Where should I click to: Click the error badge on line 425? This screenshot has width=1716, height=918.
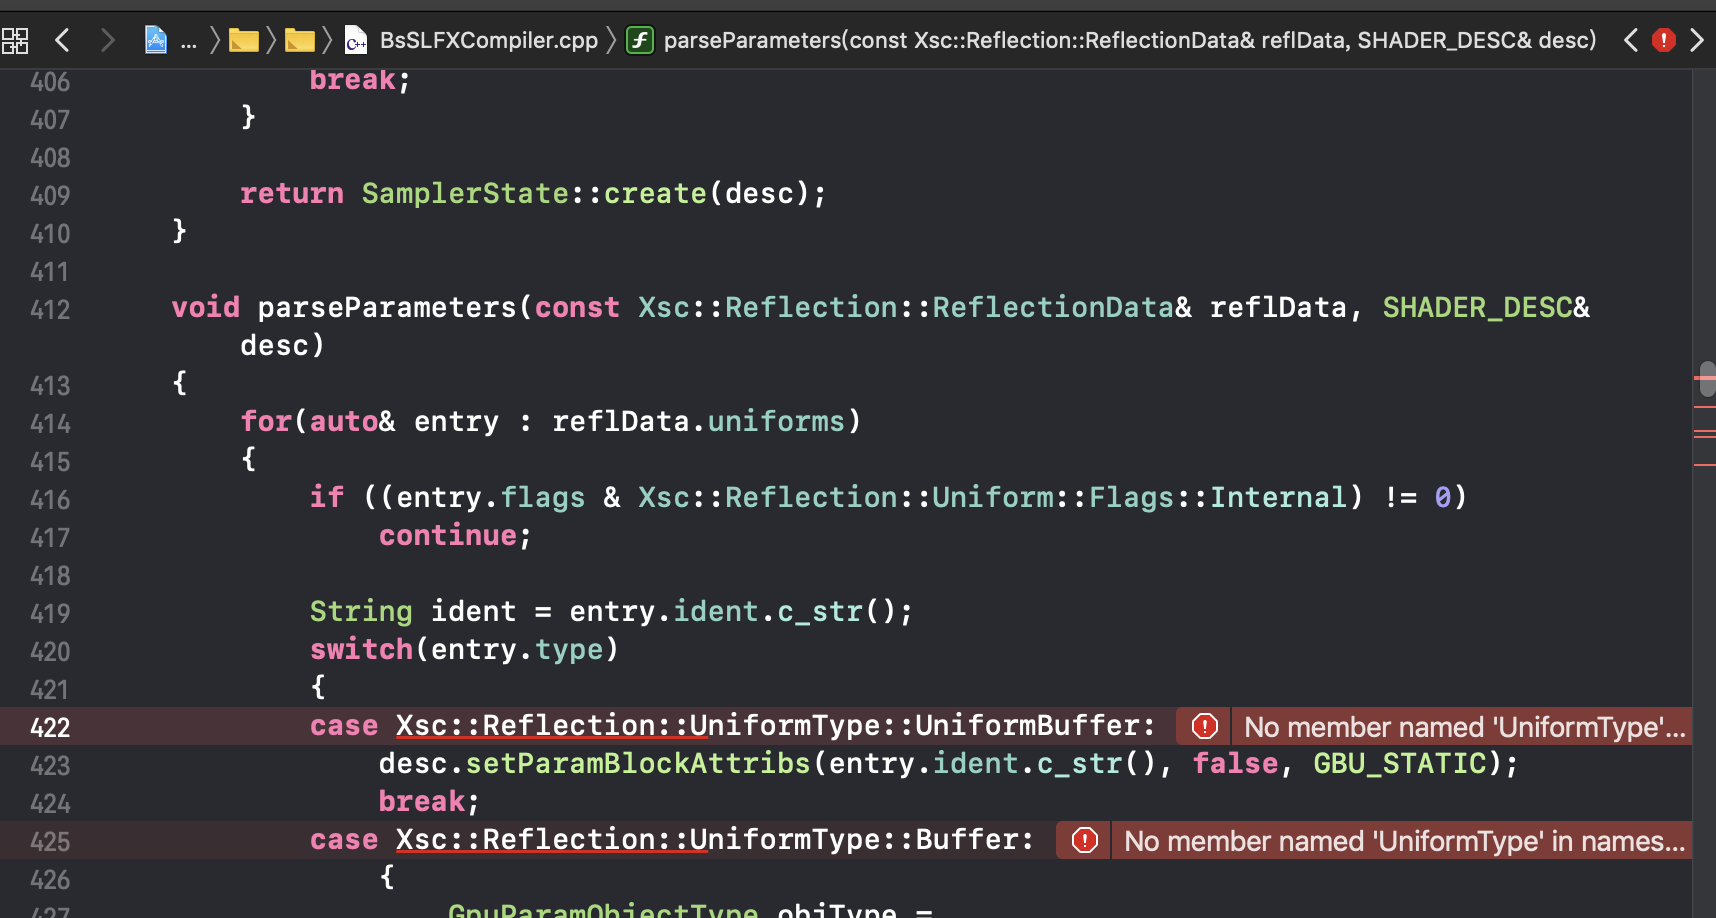tap(1083, 840)
